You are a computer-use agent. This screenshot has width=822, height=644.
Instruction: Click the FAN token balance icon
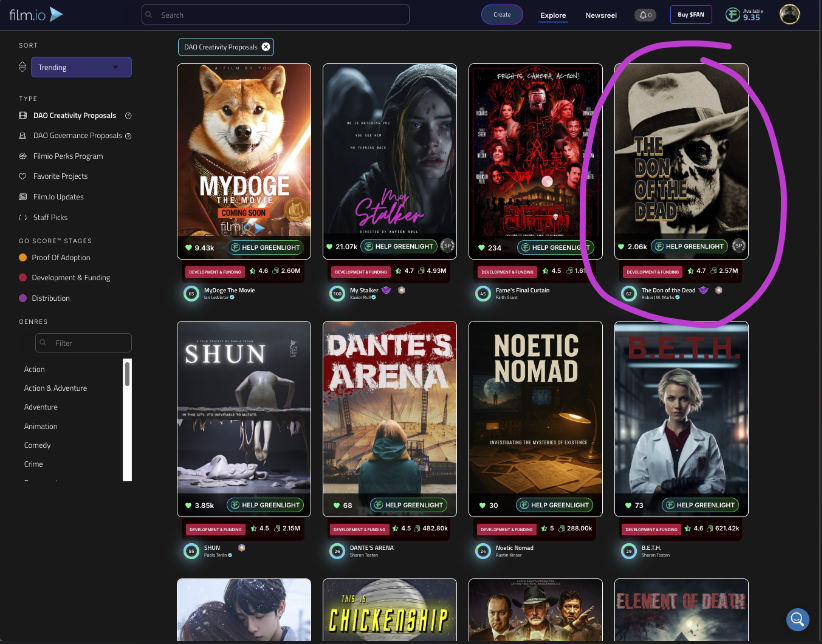[x=732, y=15]
